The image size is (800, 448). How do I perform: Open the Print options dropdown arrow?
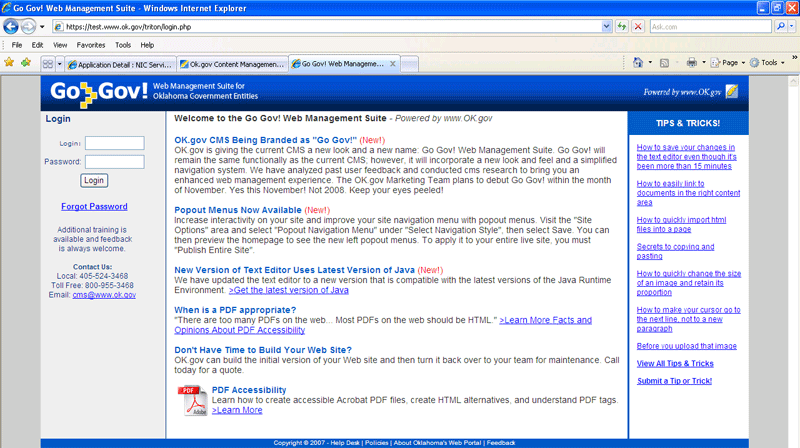pyautogui.click(x=704, y=63)
